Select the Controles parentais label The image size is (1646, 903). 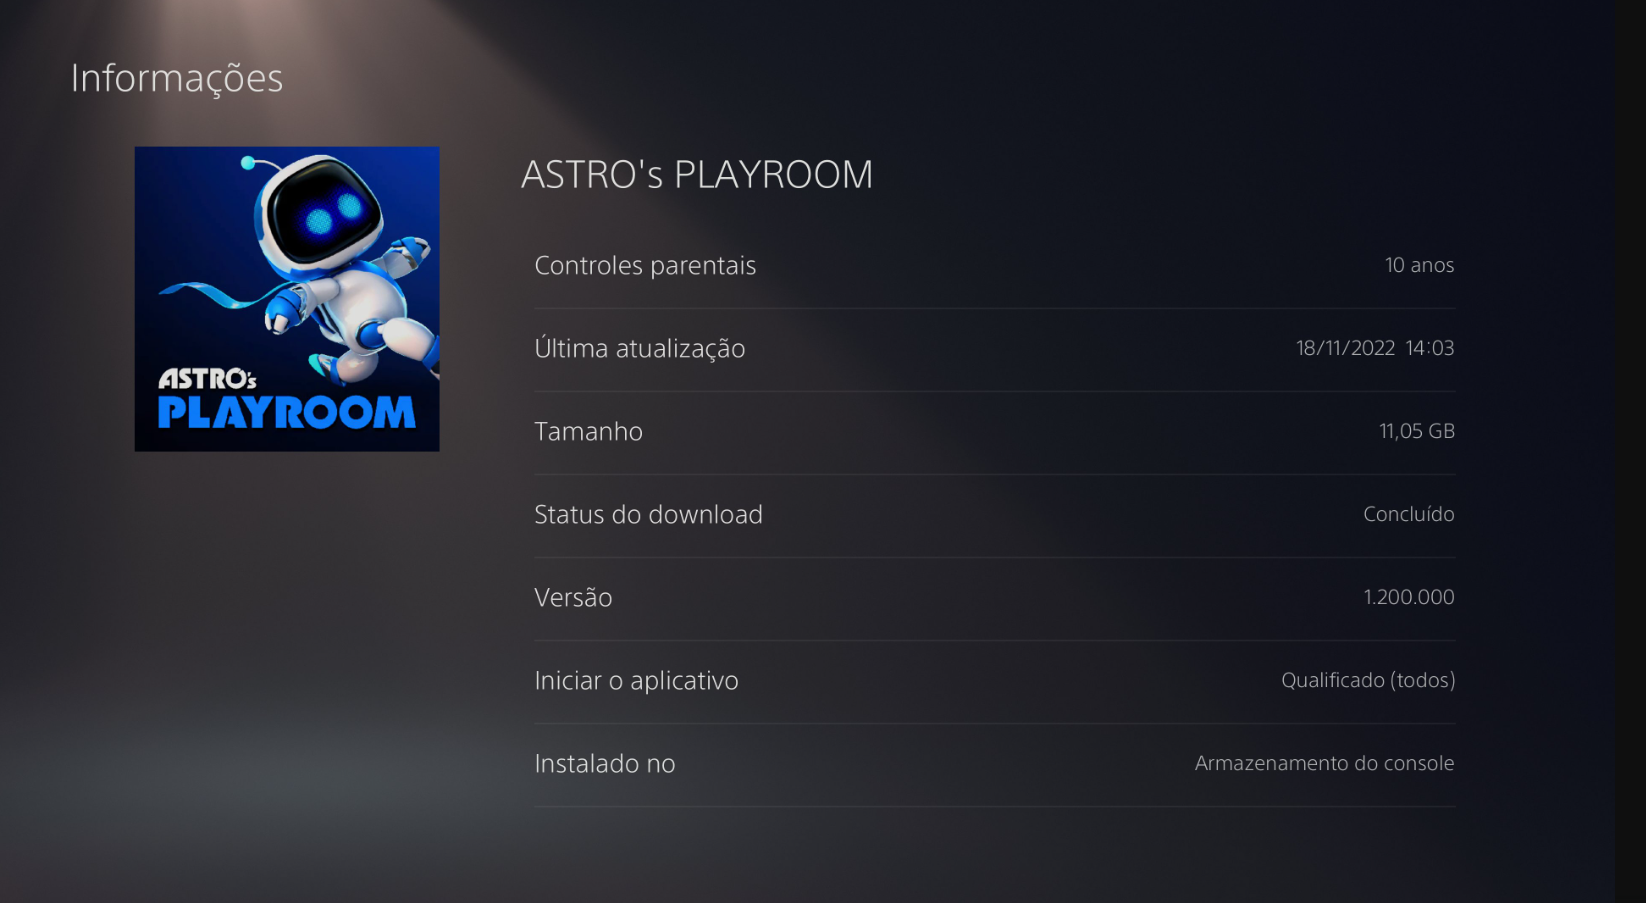645,266
